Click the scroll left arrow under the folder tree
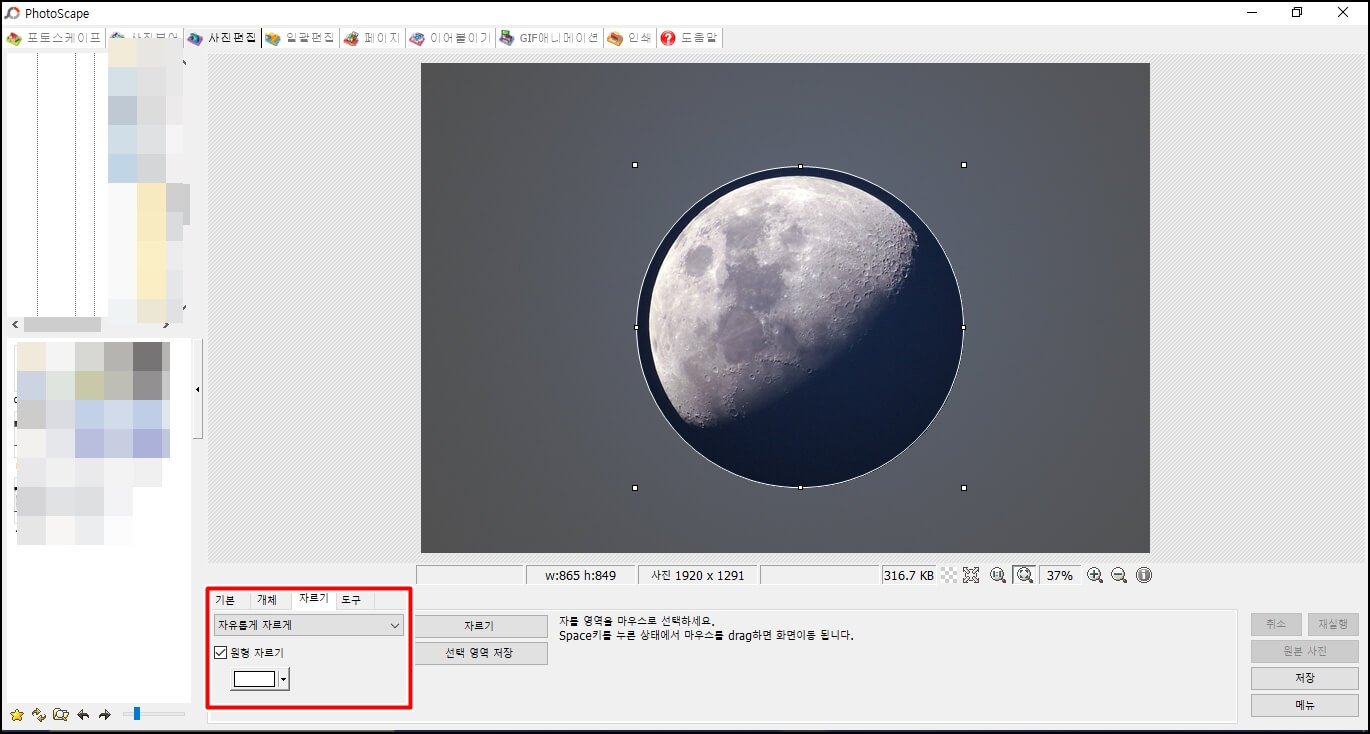Image resolution: width=1370 pixels, height=734 pixels. pyautogui.click(x=14, y=325)
